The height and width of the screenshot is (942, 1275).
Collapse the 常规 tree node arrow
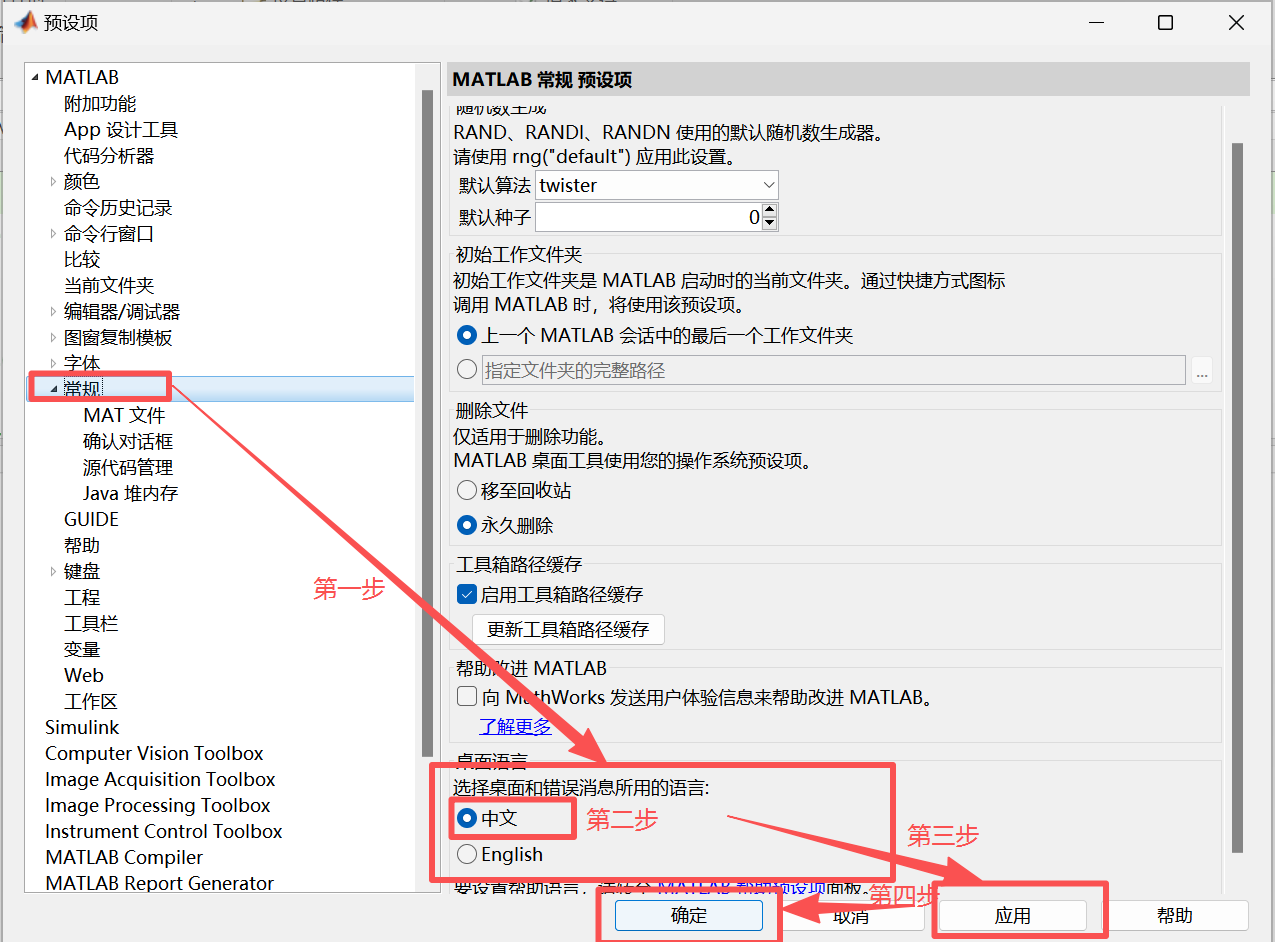click(x=54, y=390)
